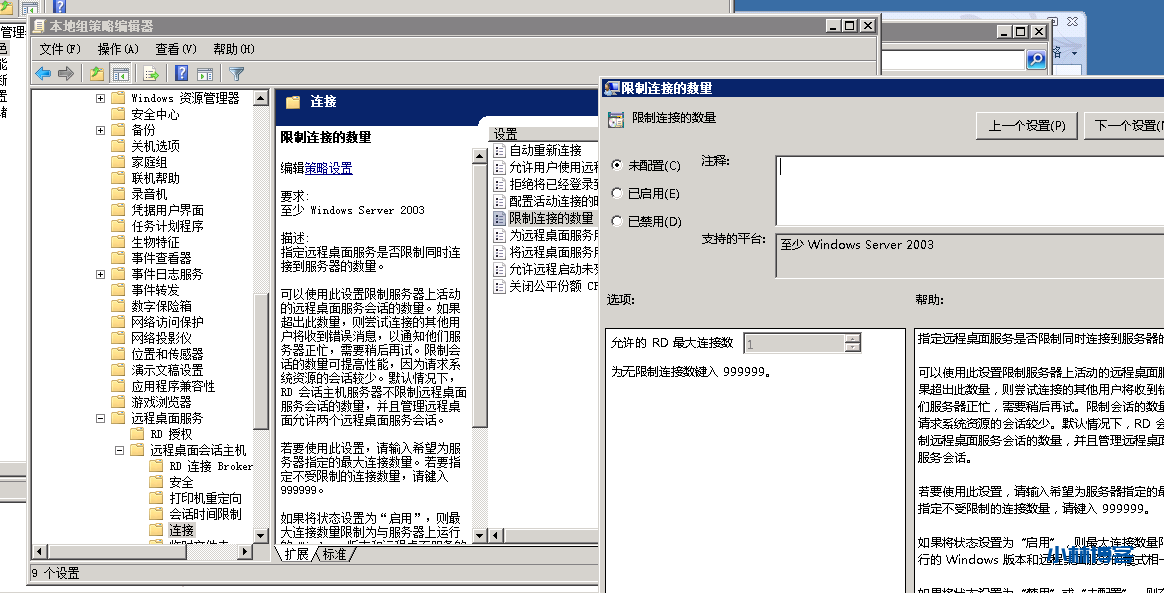Switch to the 标准 tab

click(334, 554)
